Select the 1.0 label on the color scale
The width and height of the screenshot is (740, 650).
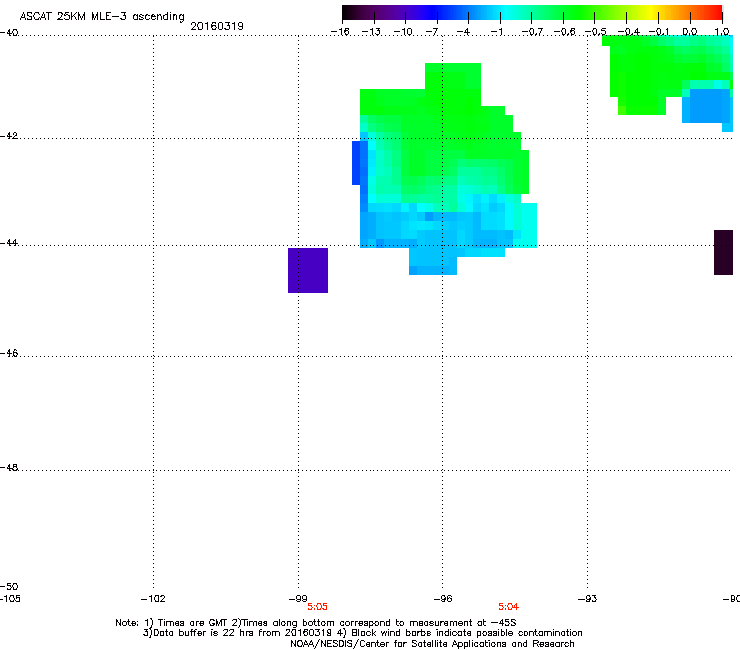[722, 32]
